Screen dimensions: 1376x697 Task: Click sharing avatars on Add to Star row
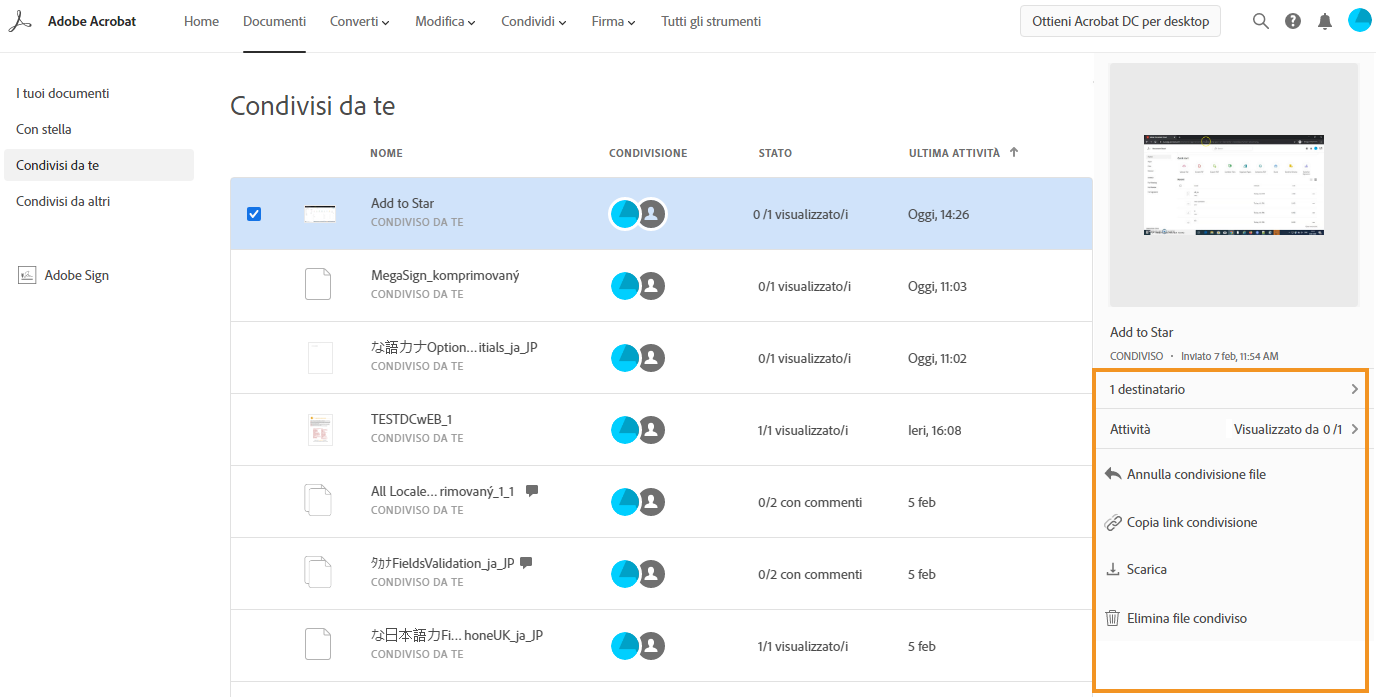coord(638,214)
